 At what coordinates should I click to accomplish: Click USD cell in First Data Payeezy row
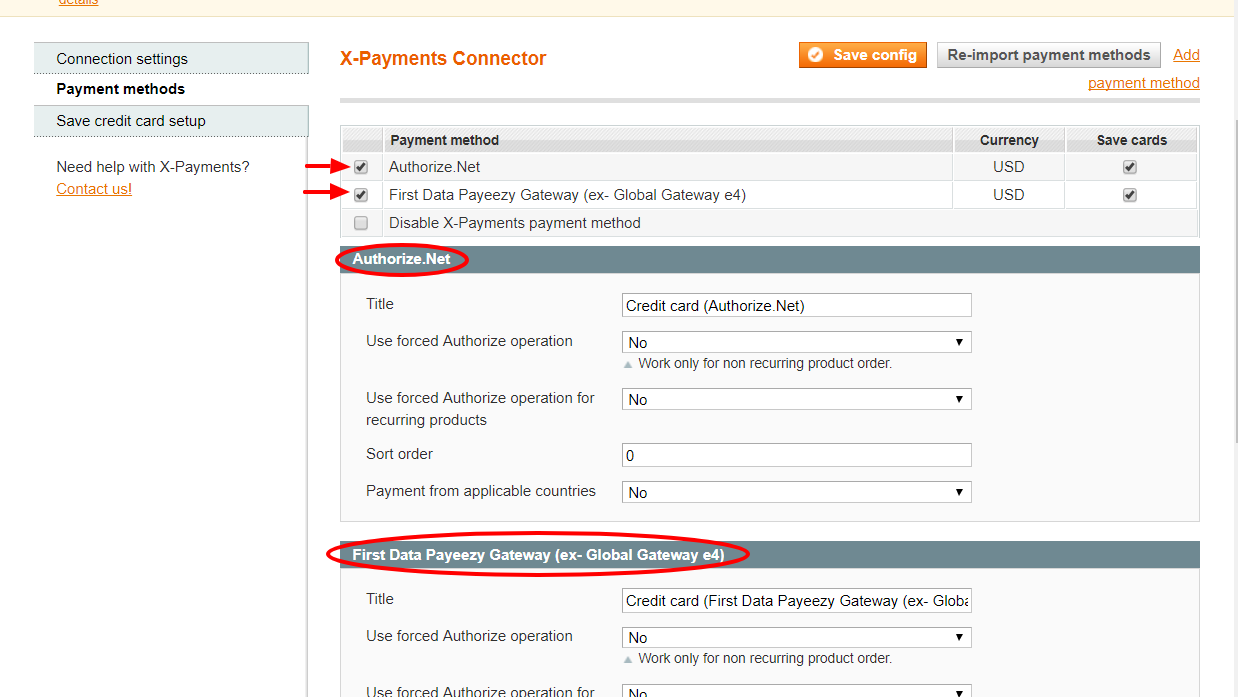coord(1009,195)
